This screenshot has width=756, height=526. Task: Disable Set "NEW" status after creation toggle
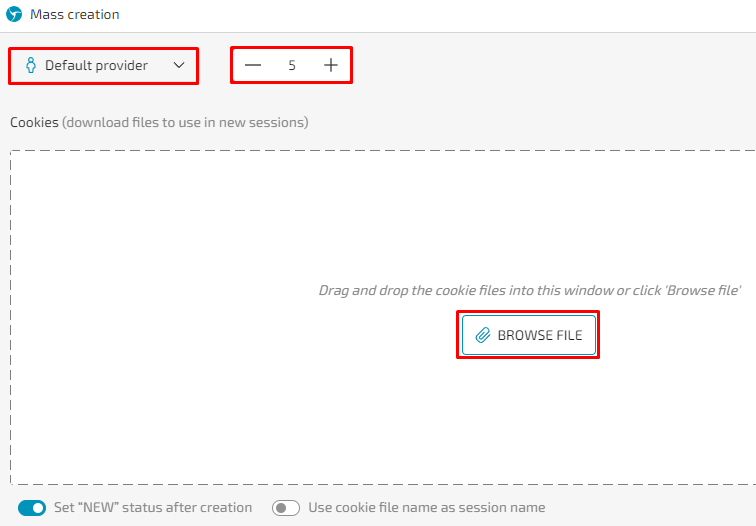(x=32, y=508)
